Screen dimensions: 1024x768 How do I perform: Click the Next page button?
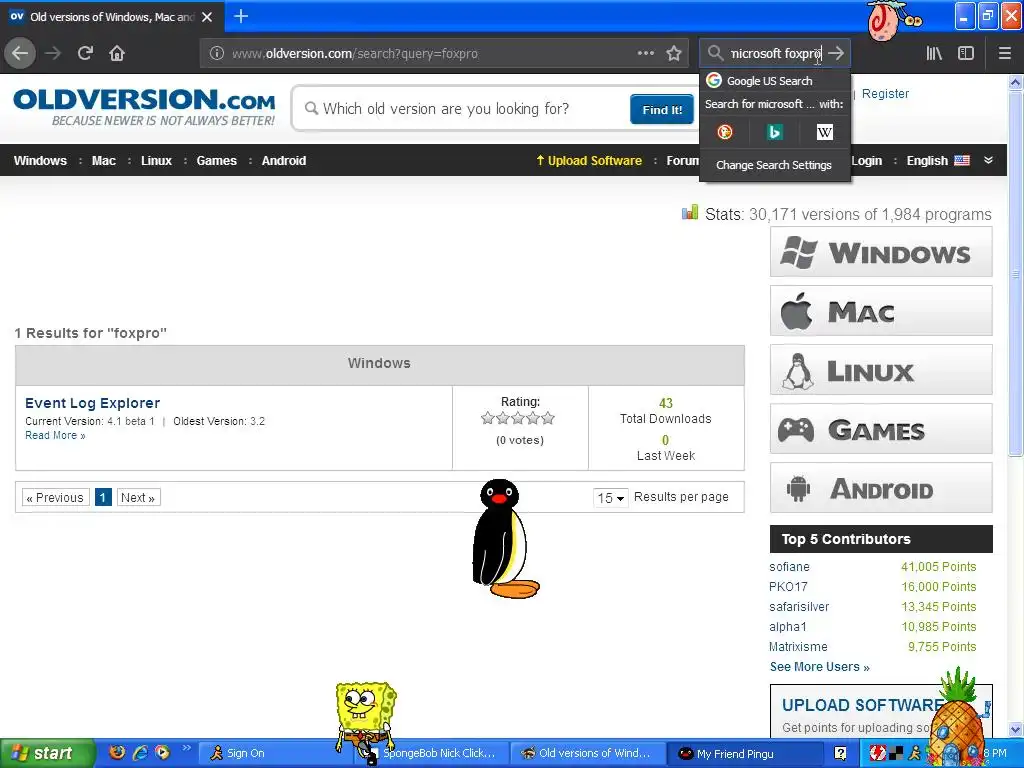click(138, 498)
